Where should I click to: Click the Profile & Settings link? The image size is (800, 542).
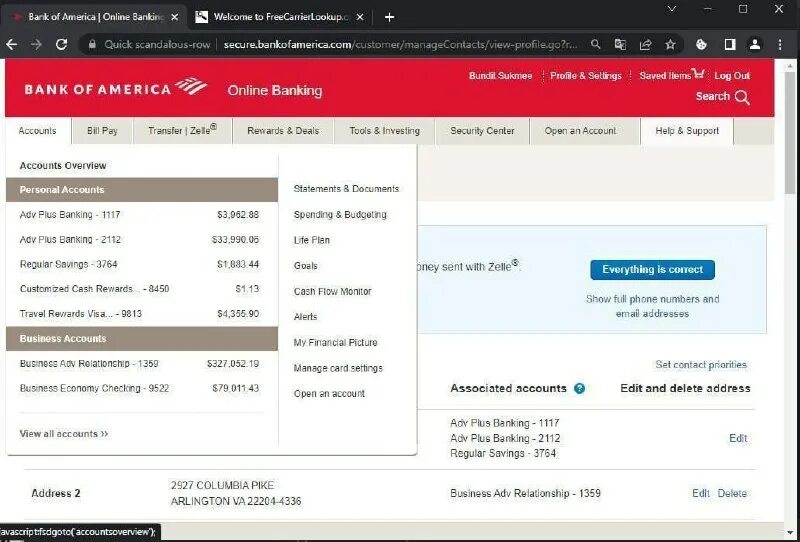(586, 76)
